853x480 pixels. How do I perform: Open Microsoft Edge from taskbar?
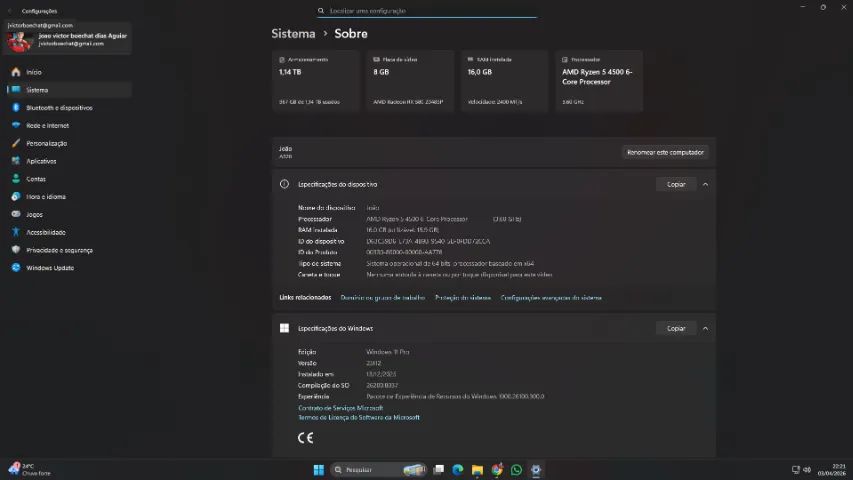(458, 470)
